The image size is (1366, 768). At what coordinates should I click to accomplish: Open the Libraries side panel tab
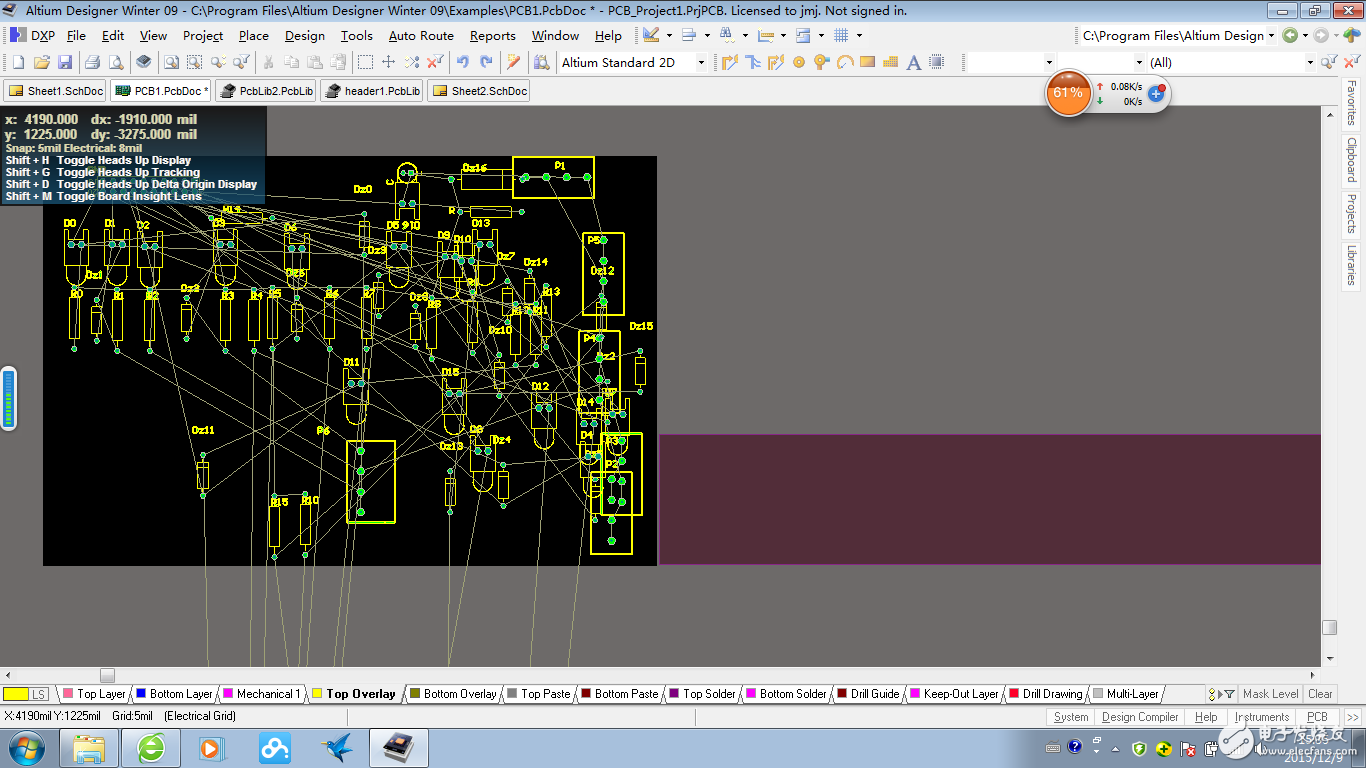pos(1352,264)
